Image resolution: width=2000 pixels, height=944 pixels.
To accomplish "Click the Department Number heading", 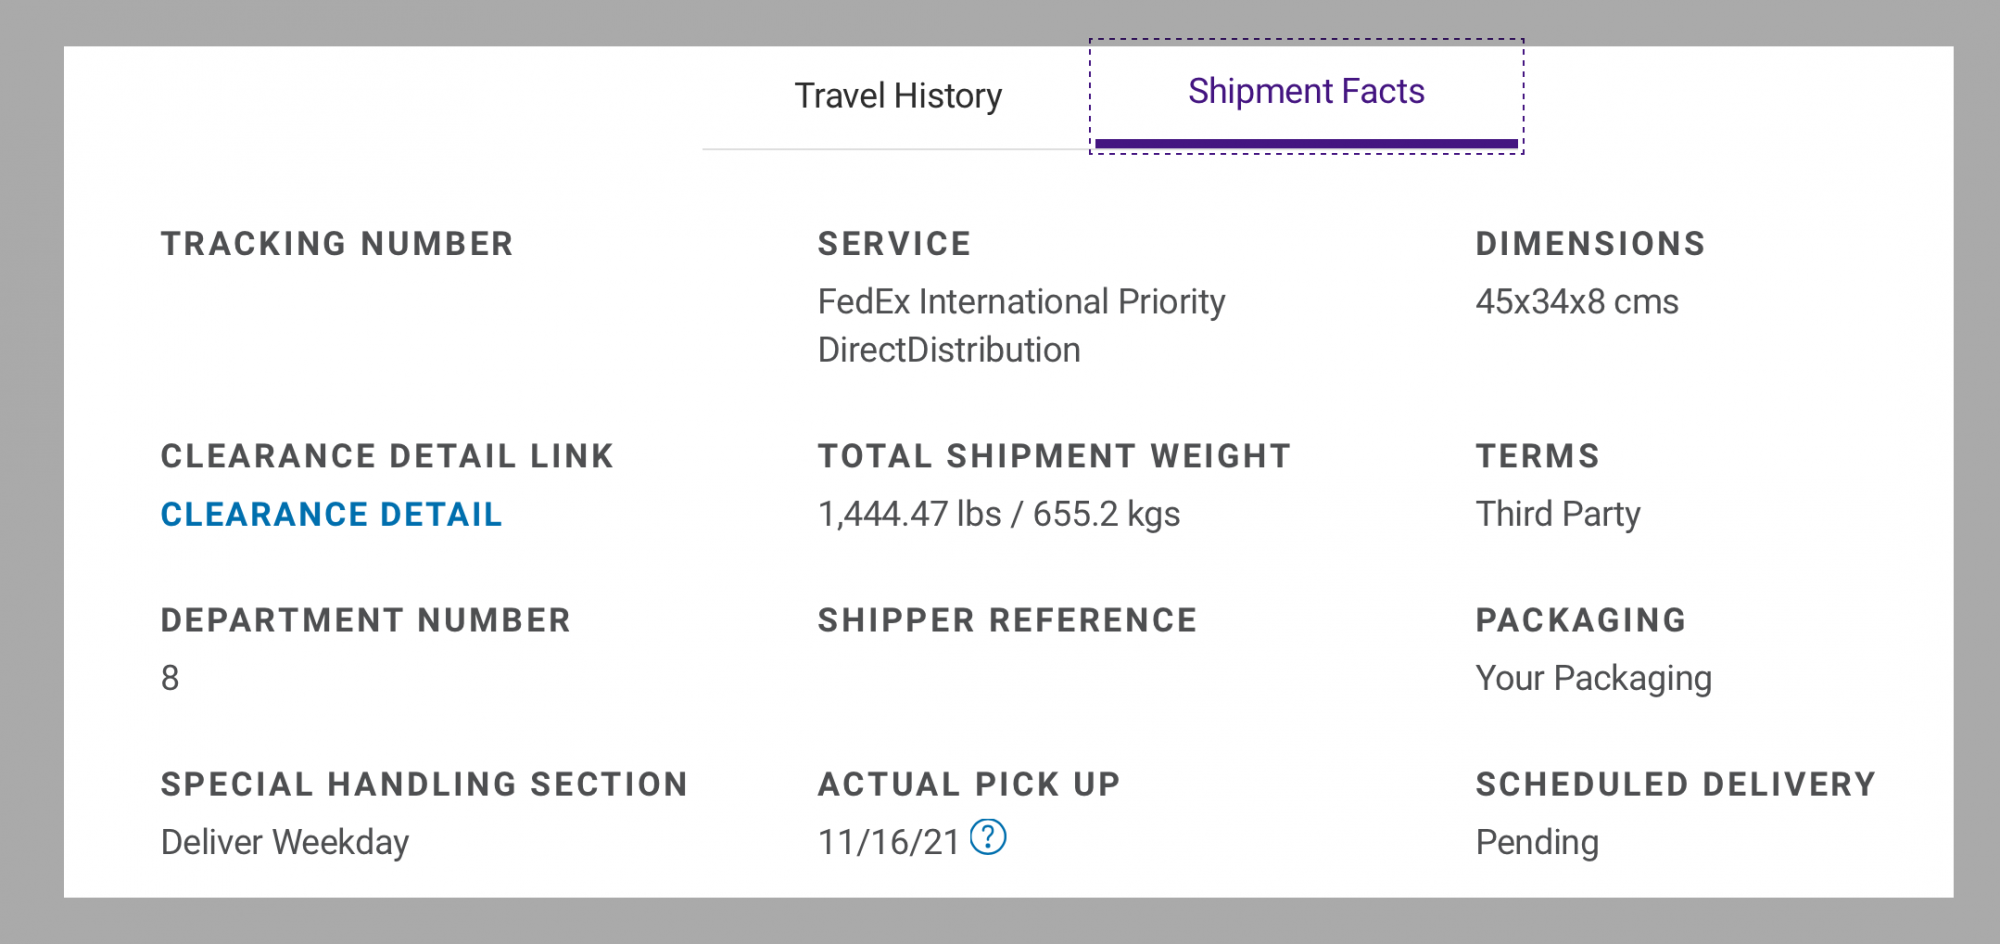I will (x=365, y=620).
